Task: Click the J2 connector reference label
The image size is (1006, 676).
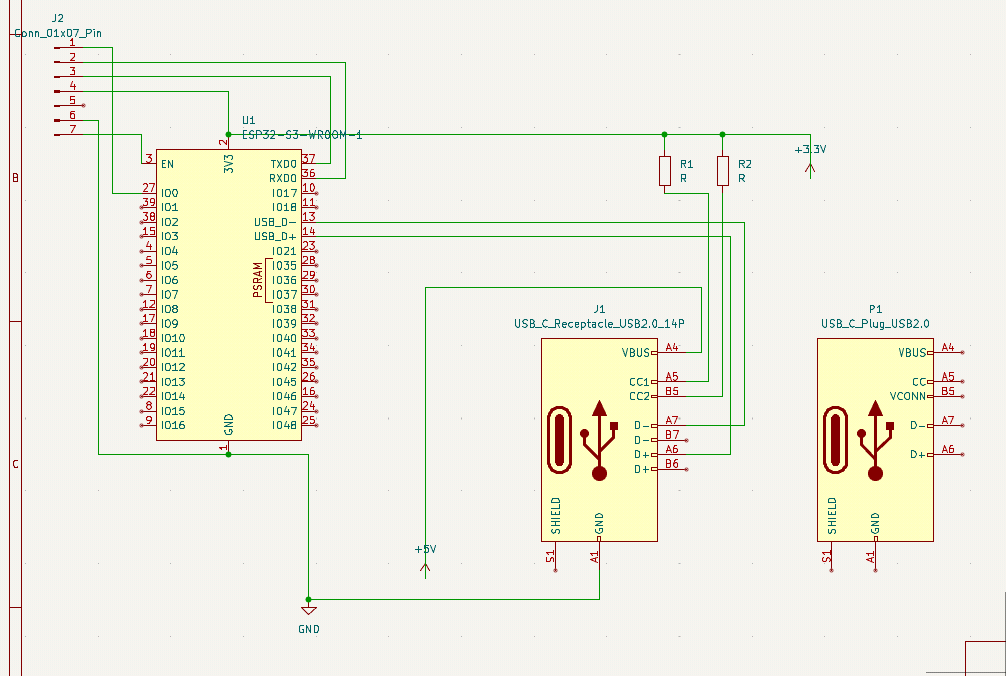Action: point(58,18)
